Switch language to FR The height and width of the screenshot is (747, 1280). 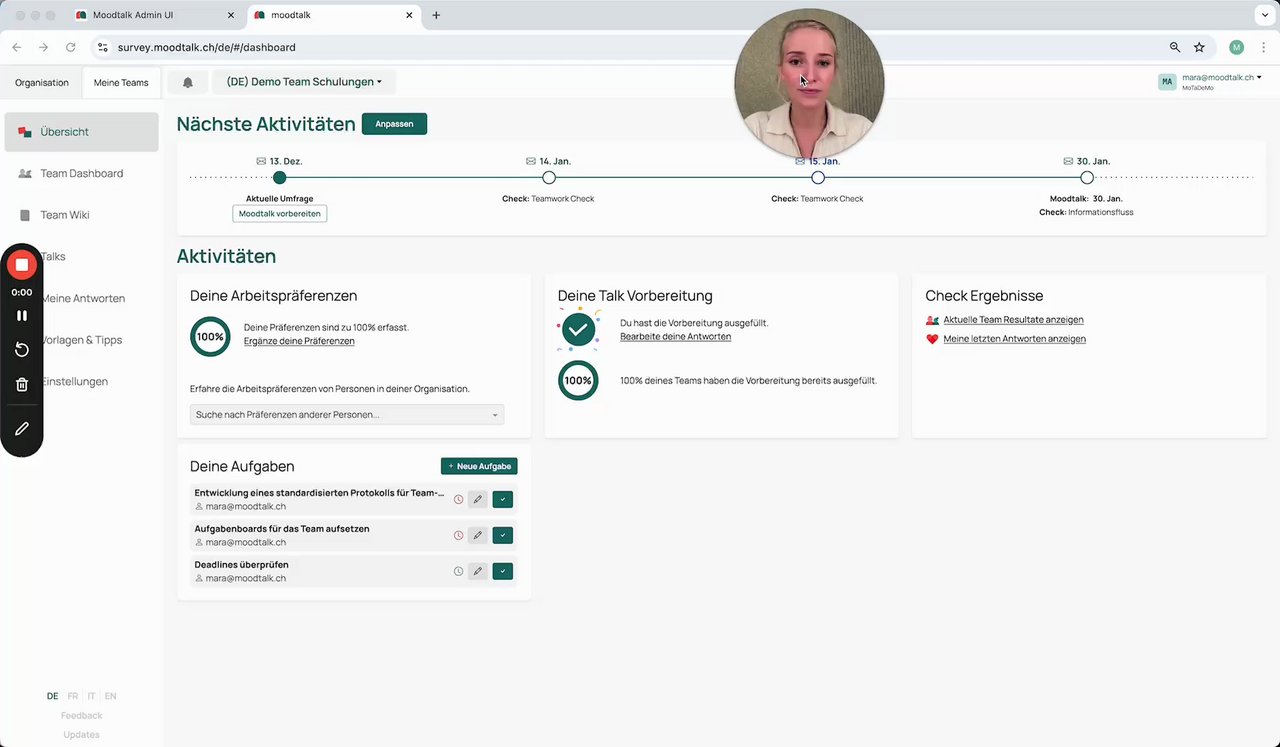73,696
